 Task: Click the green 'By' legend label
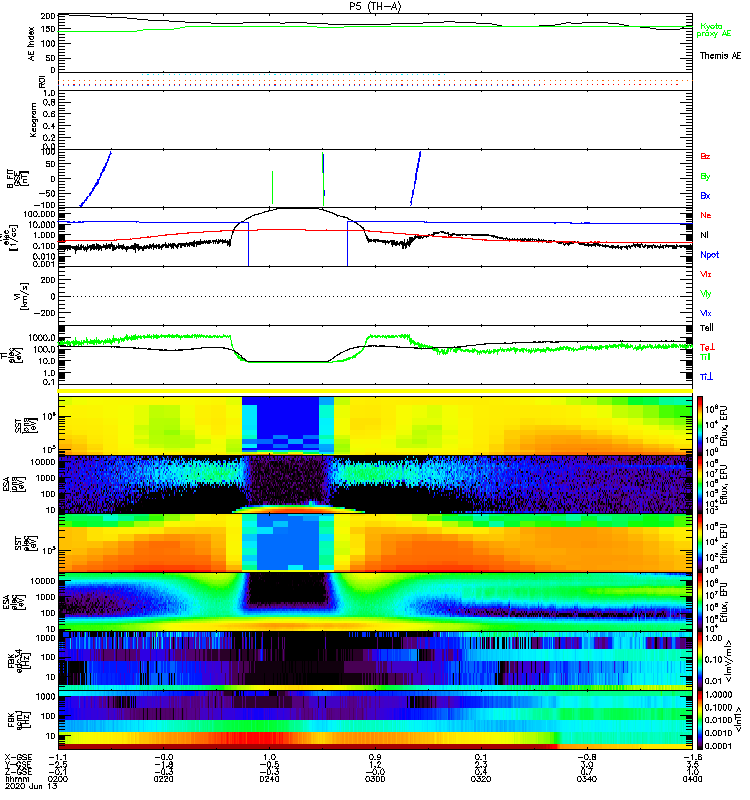pyautogui.click(x=705, y=177)
